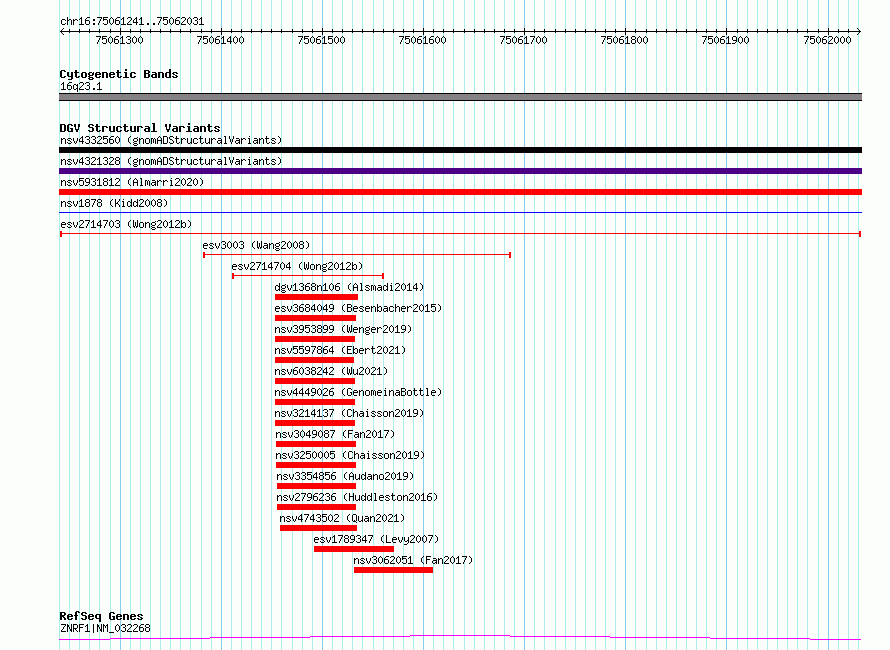Click the esv2714704 (Wong2012b) label
Screen dimensions: 890x650
point(297,266)
